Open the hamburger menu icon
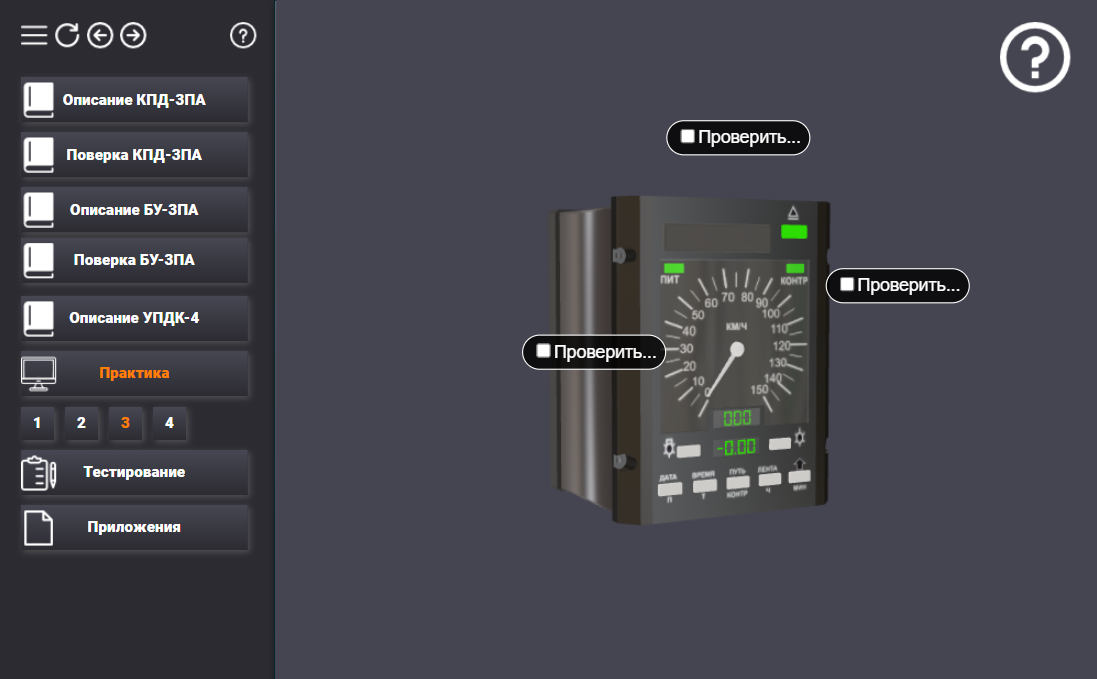 pyautogui.click(x=34, y=36)
